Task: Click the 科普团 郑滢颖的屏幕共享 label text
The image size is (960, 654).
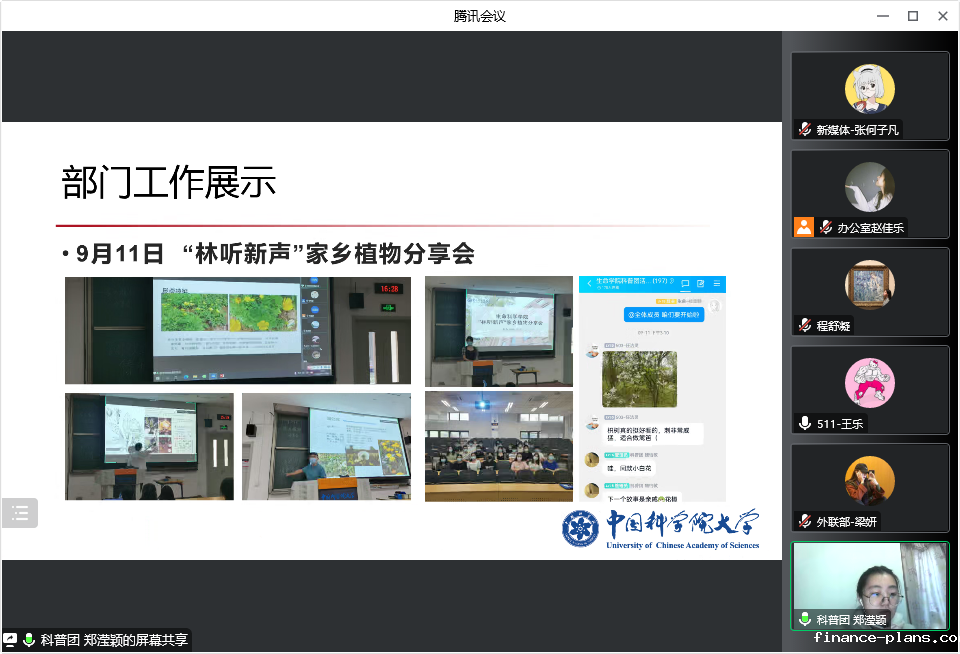Action: [x=114, y=640]
